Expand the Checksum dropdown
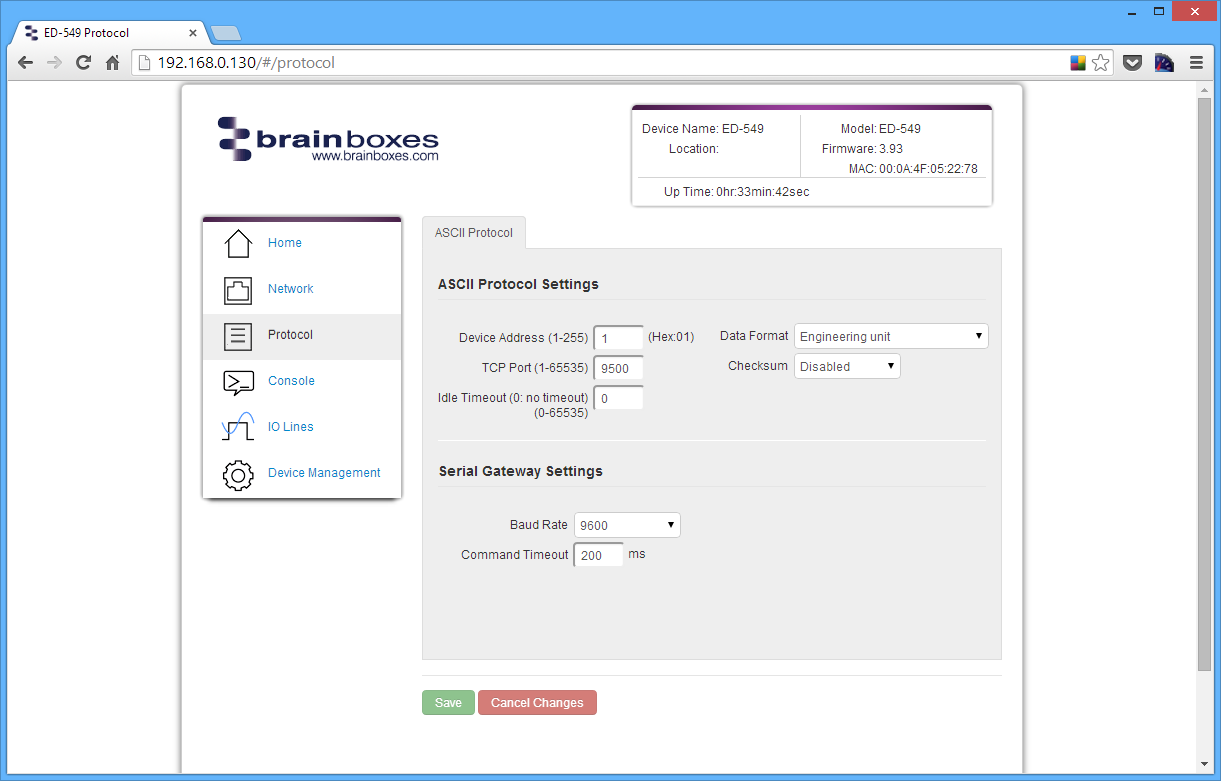The height and width of the screenshot is (781, 1221). (x=846, y=366)
